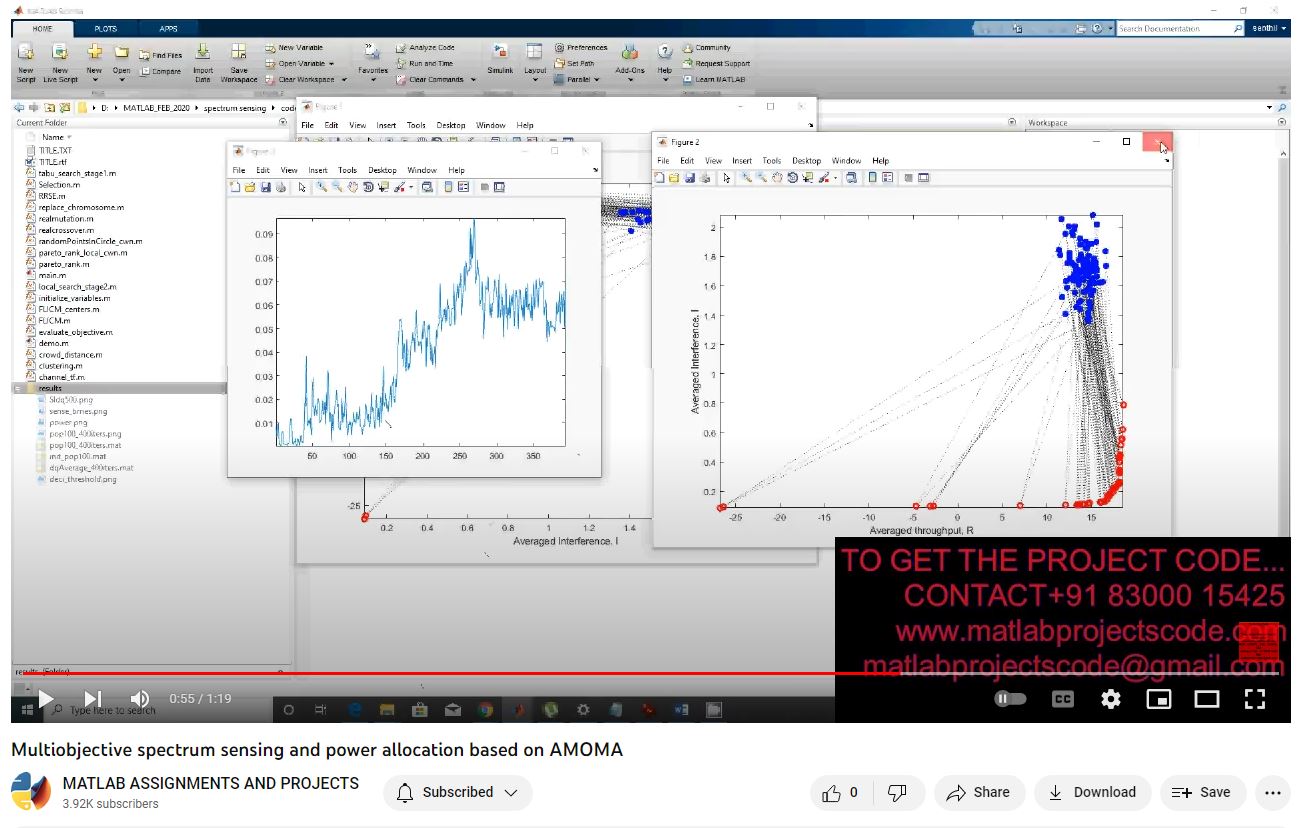Screen dimensions: 1301x828
Task: Click Save icon in Figure 3 toolbar
Action: [x=265, y=187]
